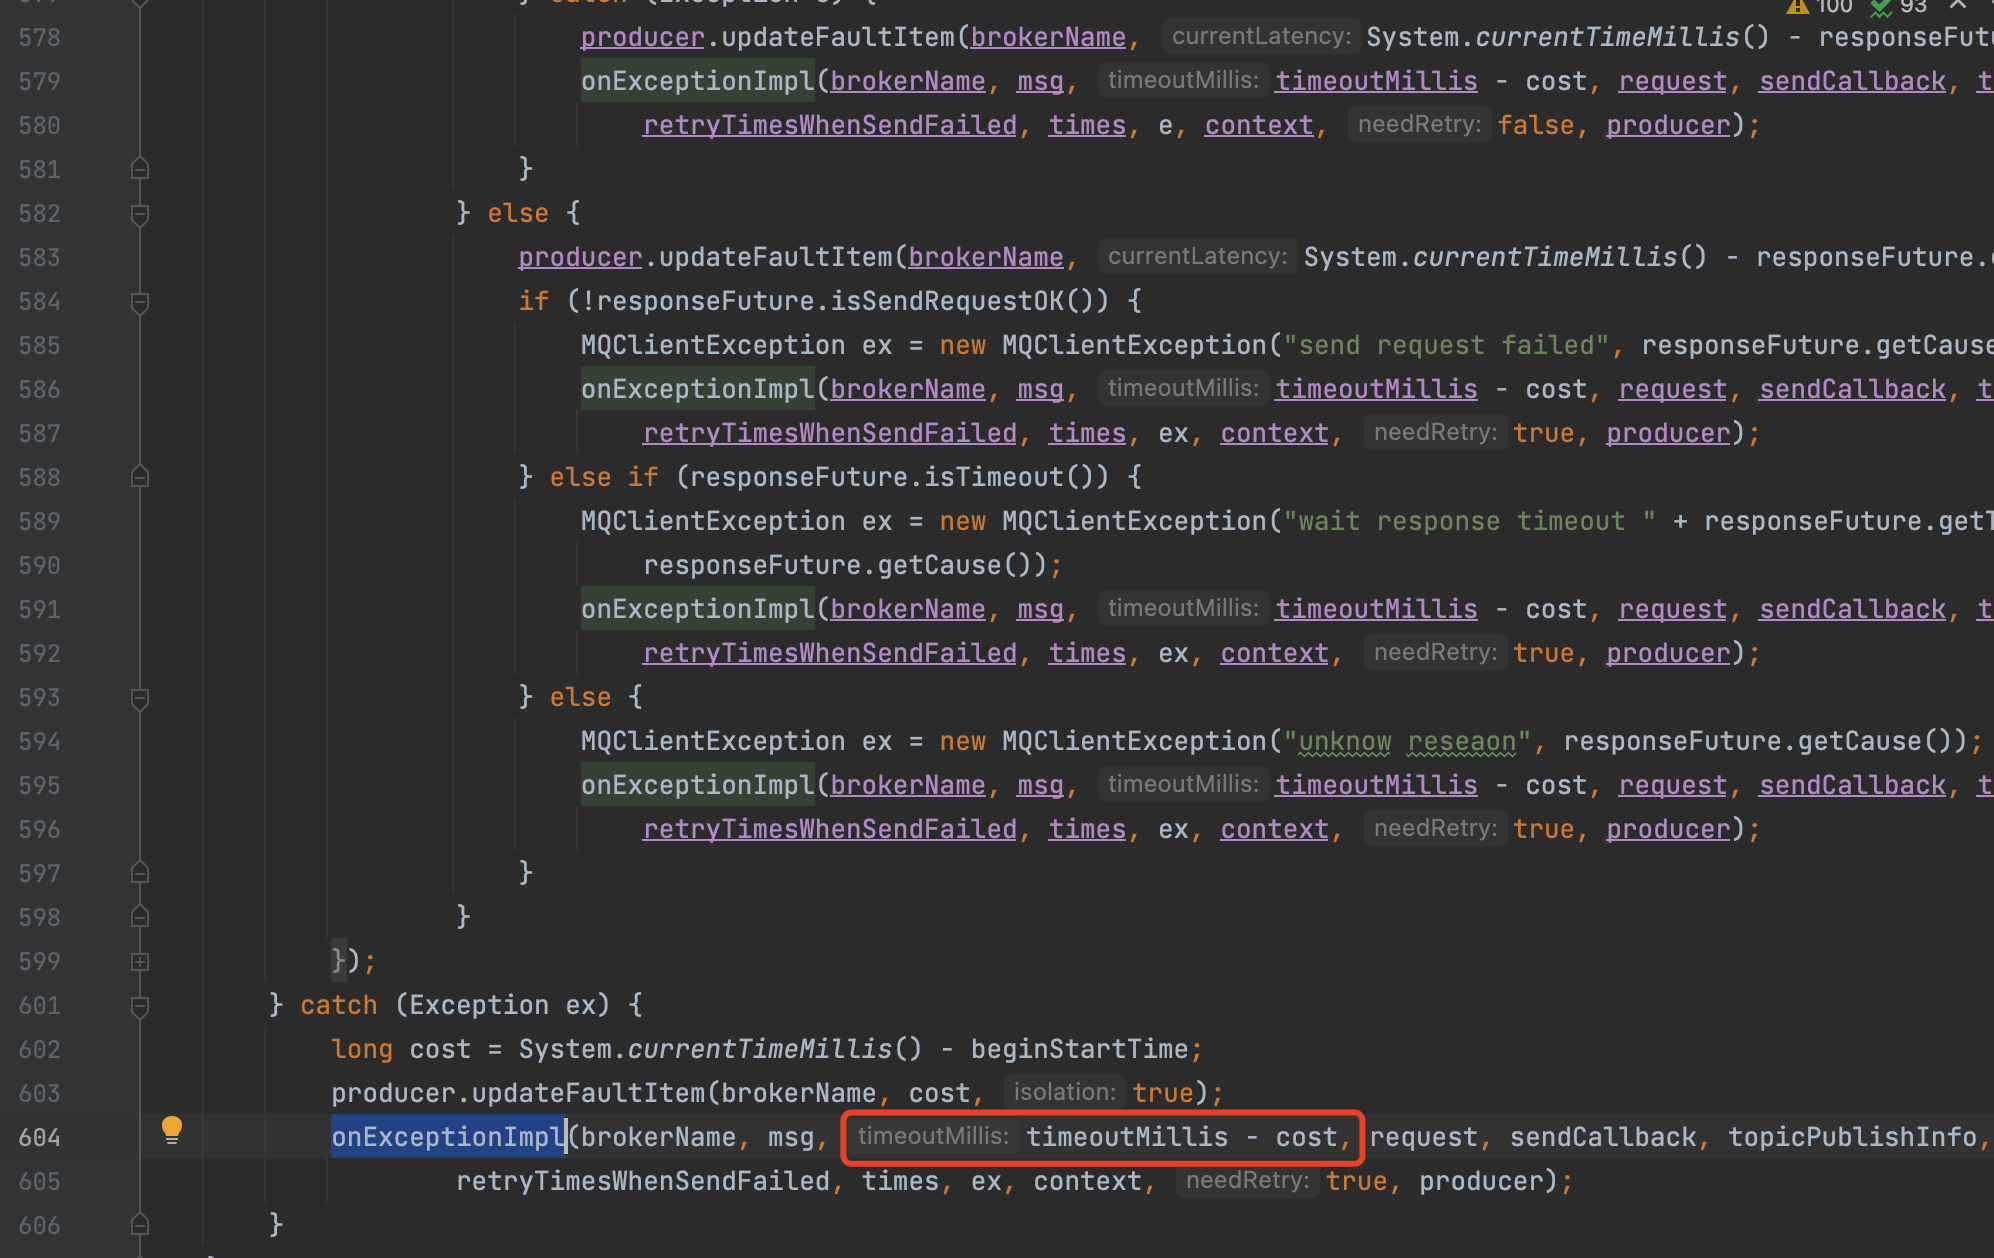The width and height of the screenshot is (1994, 1258).
Task: Click onExceptionImpl call on line 586
Action: (698, 389)
